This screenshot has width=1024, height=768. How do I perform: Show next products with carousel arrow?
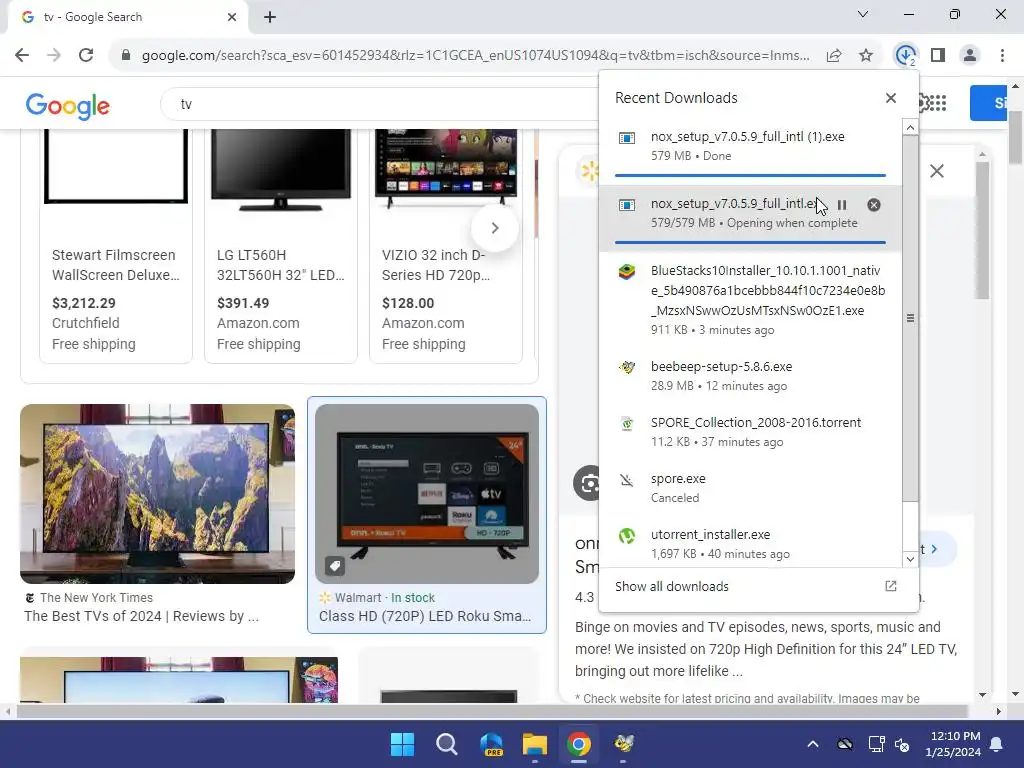tap(494, 228)
